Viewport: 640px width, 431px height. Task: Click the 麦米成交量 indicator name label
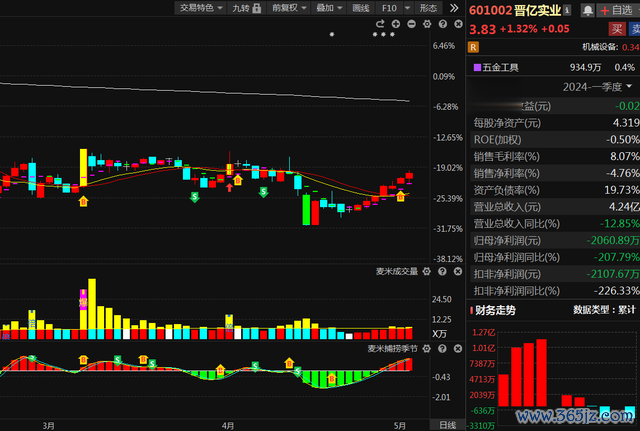click(397, 271)
